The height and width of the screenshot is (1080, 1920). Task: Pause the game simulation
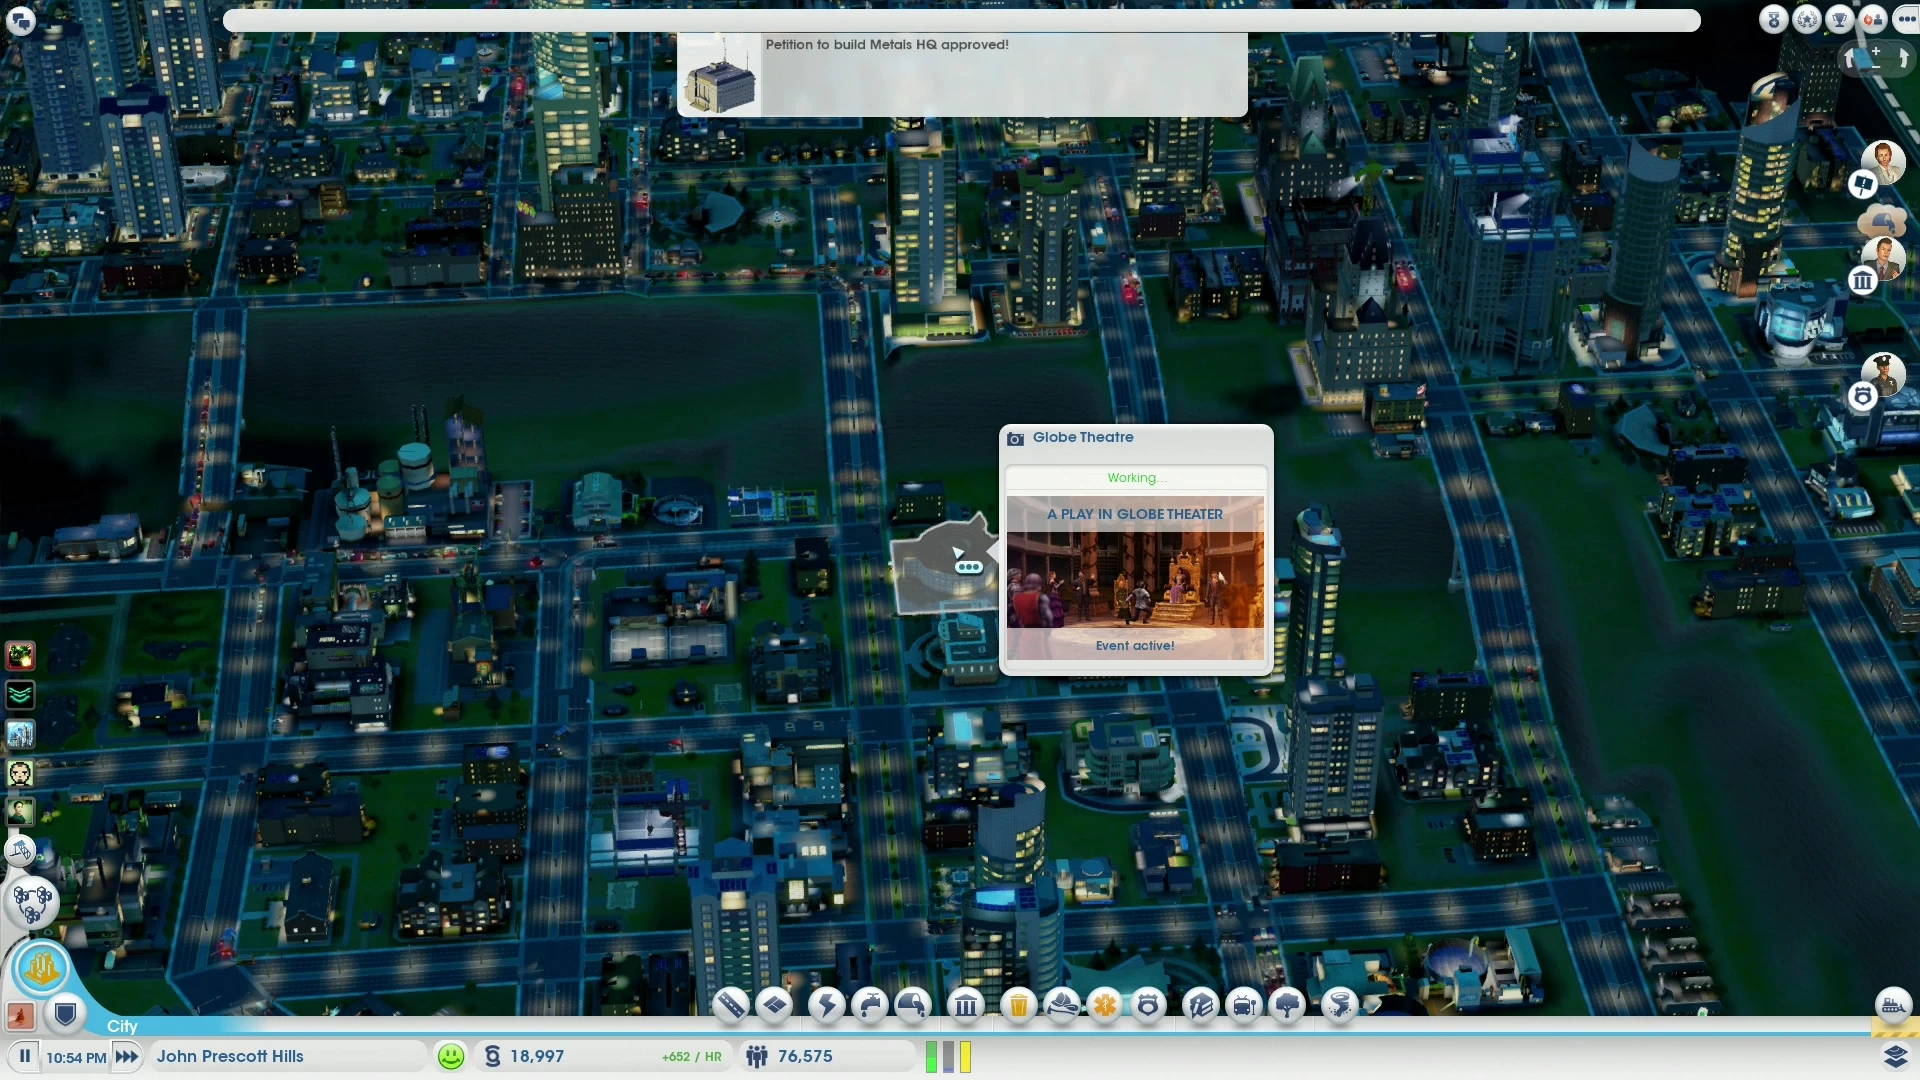click(25, 1056)
